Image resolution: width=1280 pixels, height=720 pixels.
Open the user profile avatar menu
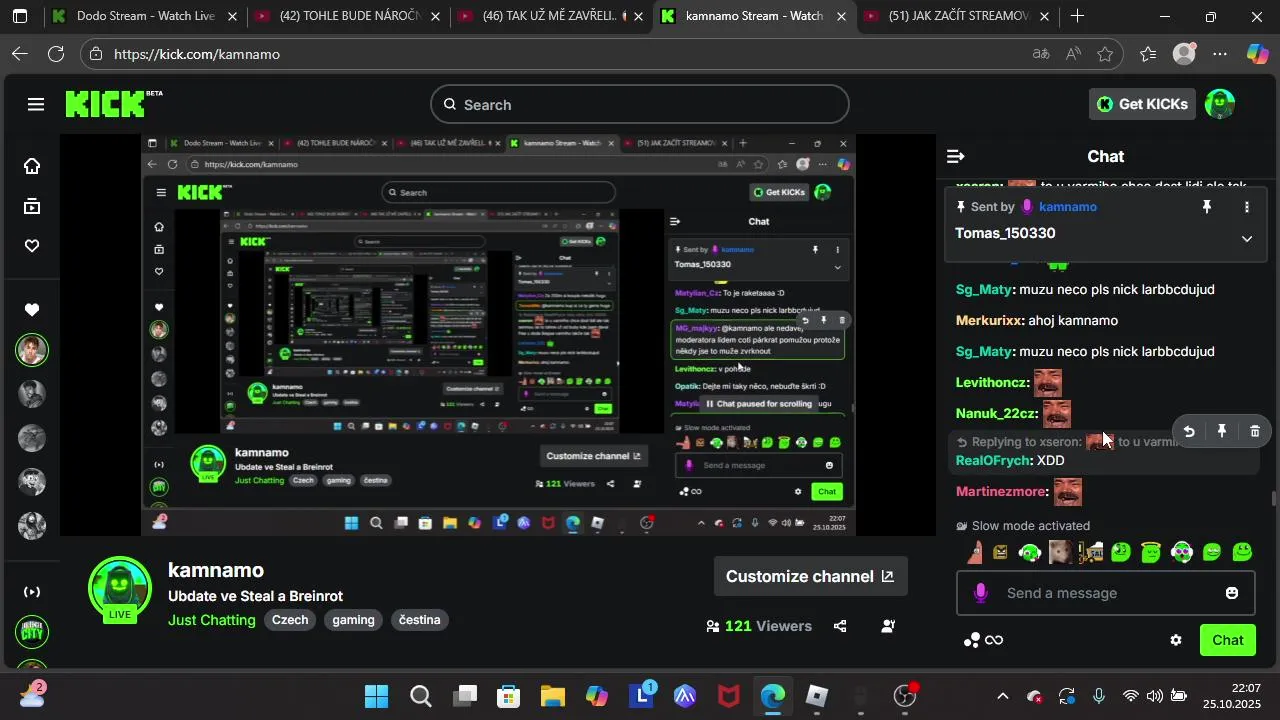[1220, 104]
